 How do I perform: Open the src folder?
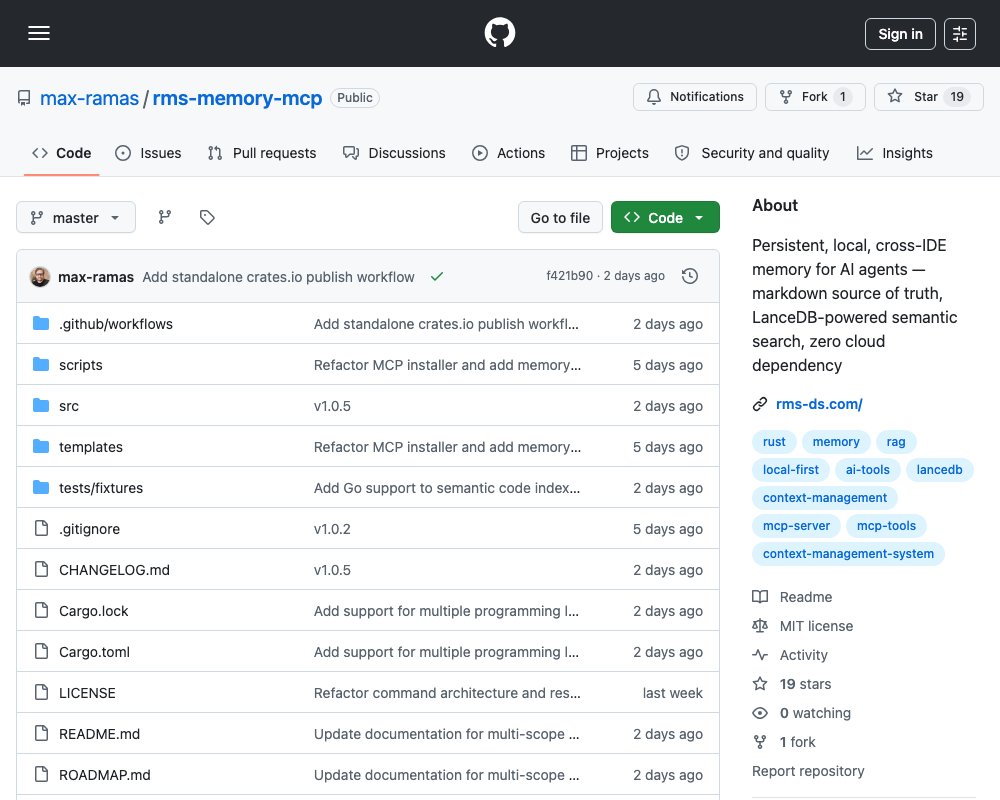pyautogui.click(x=69, y=406)
